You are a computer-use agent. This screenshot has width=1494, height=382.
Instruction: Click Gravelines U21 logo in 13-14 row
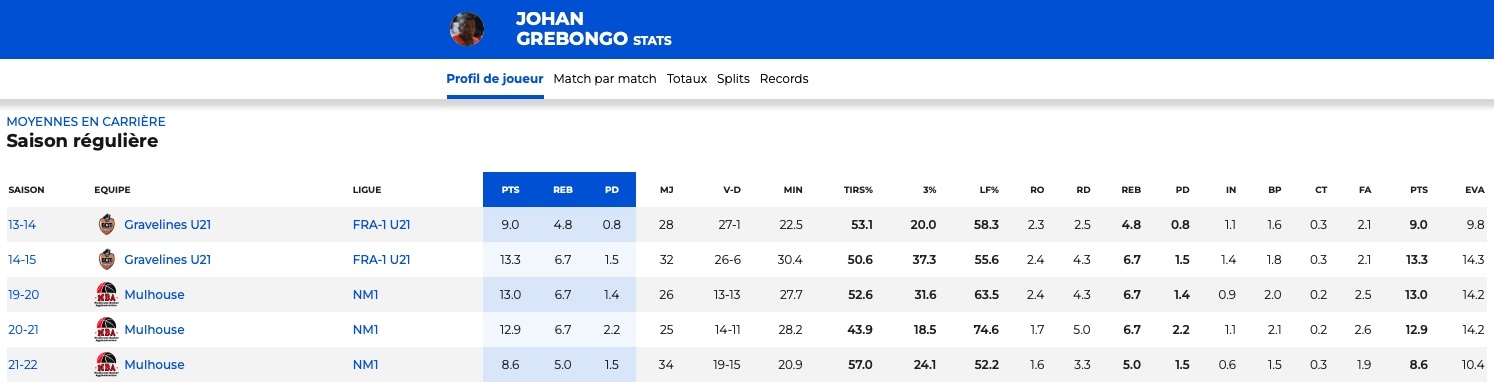tap(106, 225)
